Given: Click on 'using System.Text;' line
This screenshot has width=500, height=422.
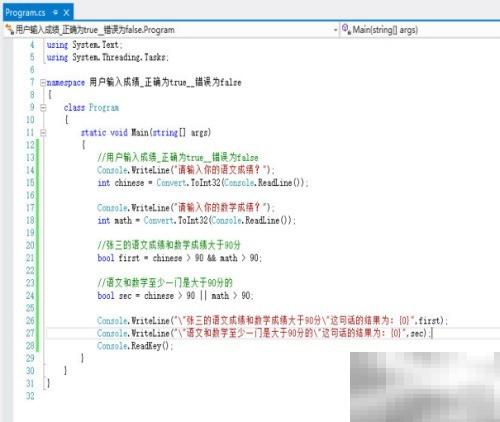Looking at the screenshot, I should pyautogui.click(x=84, y=45).
